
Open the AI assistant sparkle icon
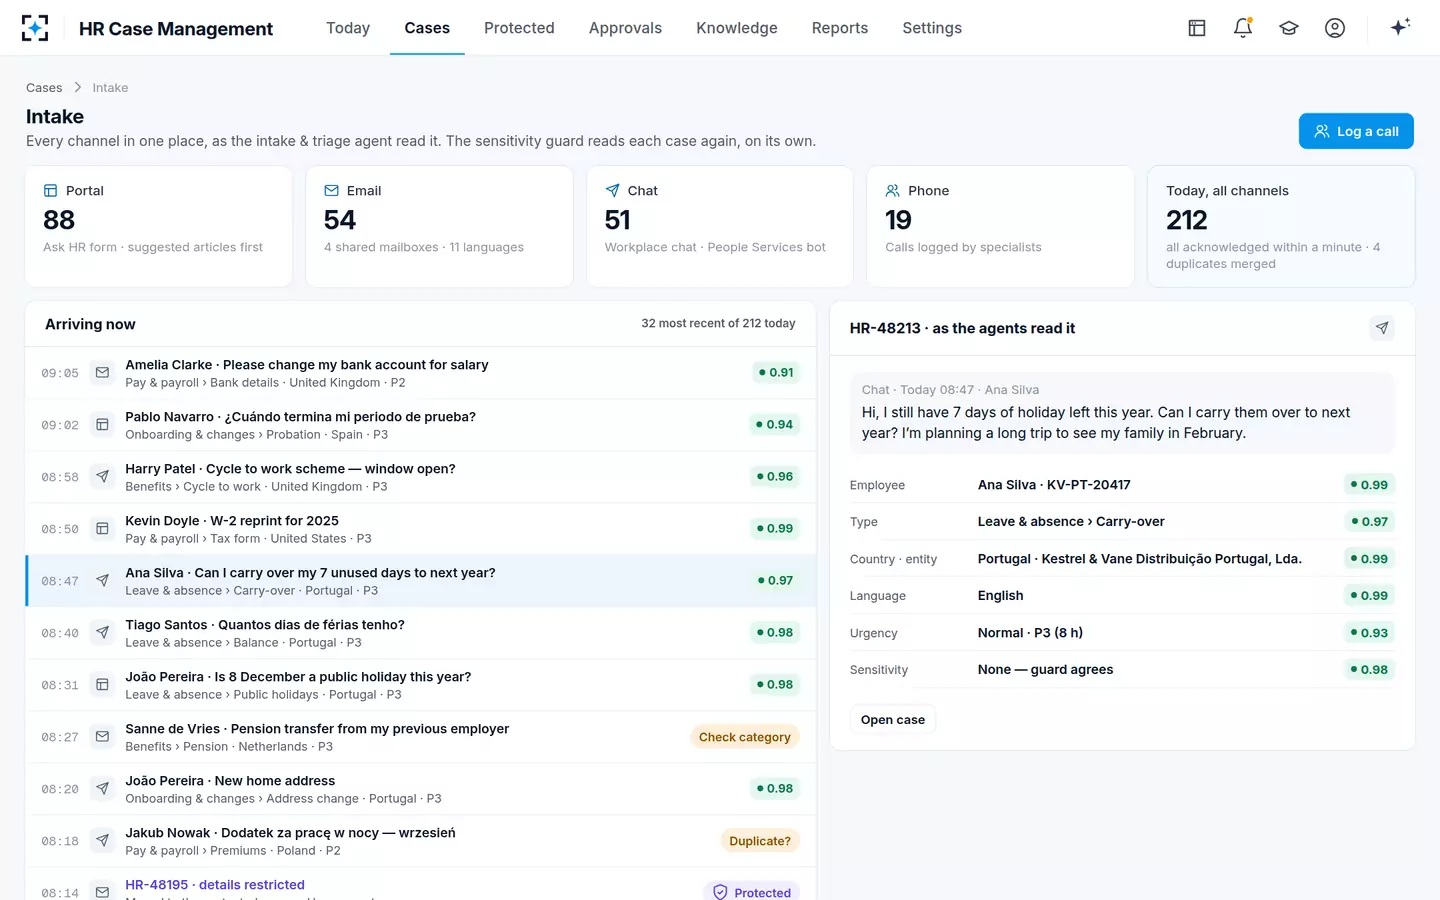point(1400,28)
